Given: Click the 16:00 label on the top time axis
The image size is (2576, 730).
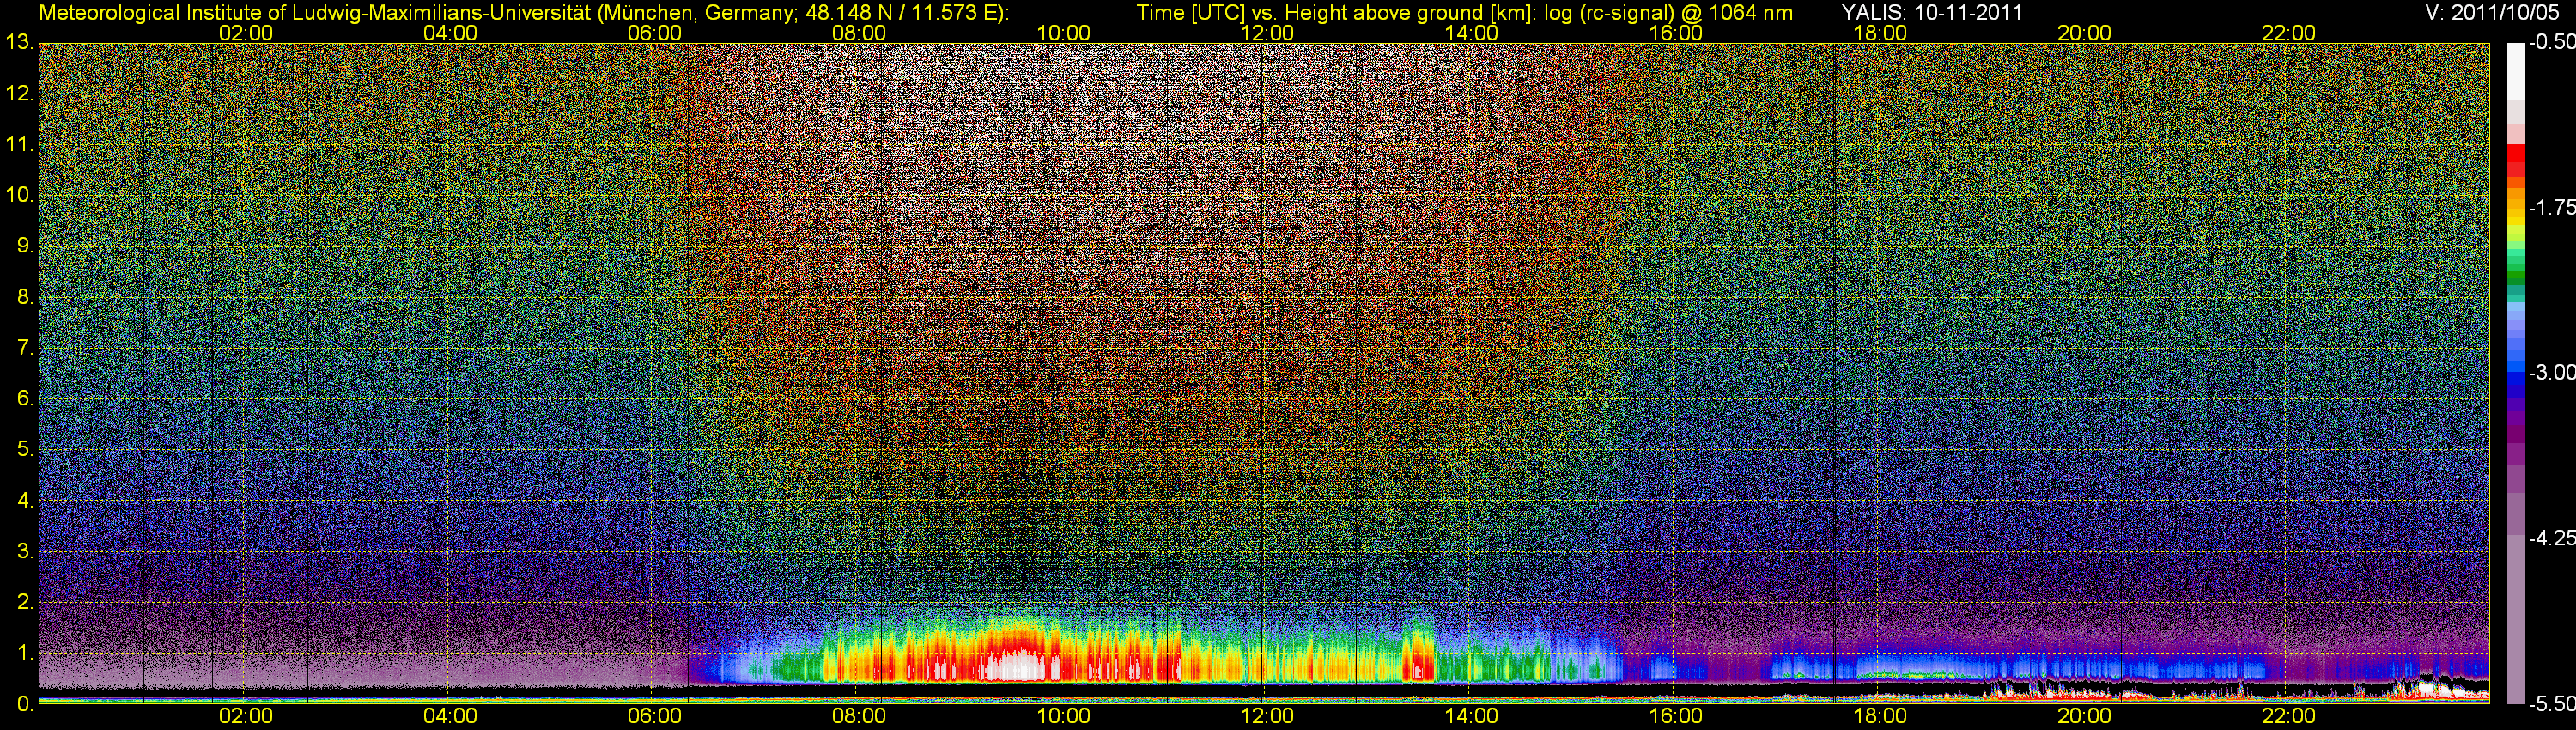Looking at the screenshot, I should tap(1676, 33).
